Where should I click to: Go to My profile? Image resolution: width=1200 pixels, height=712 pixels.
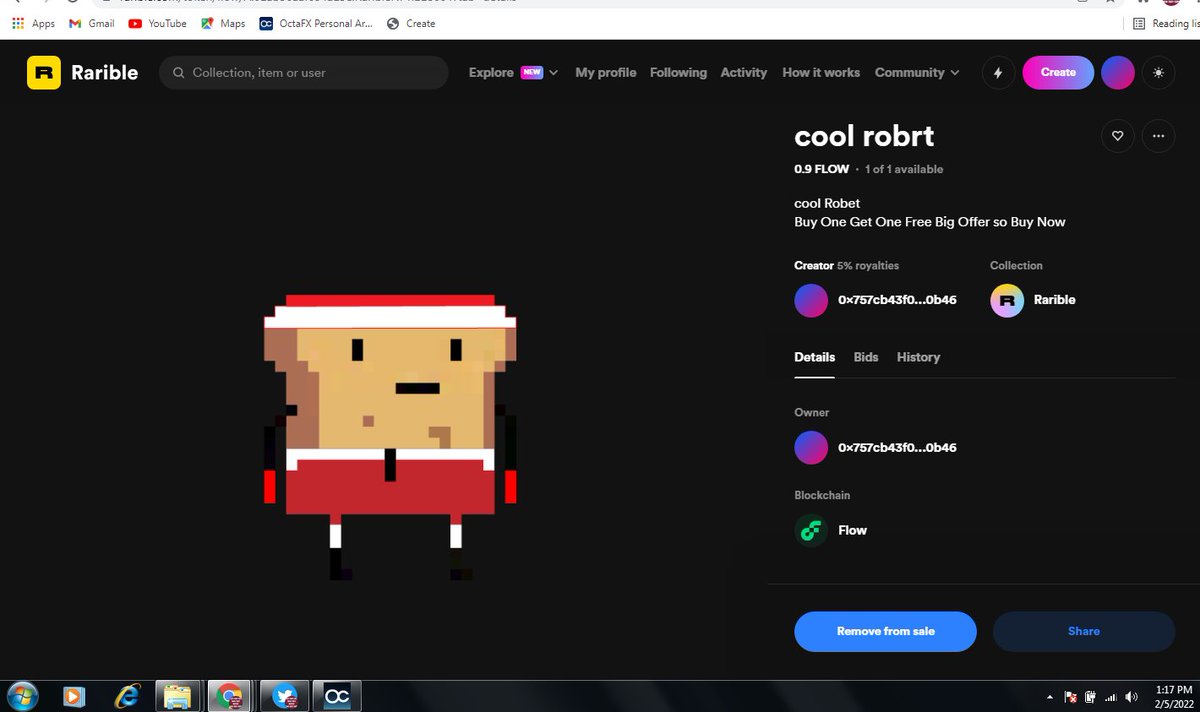(x=606, y=73)
